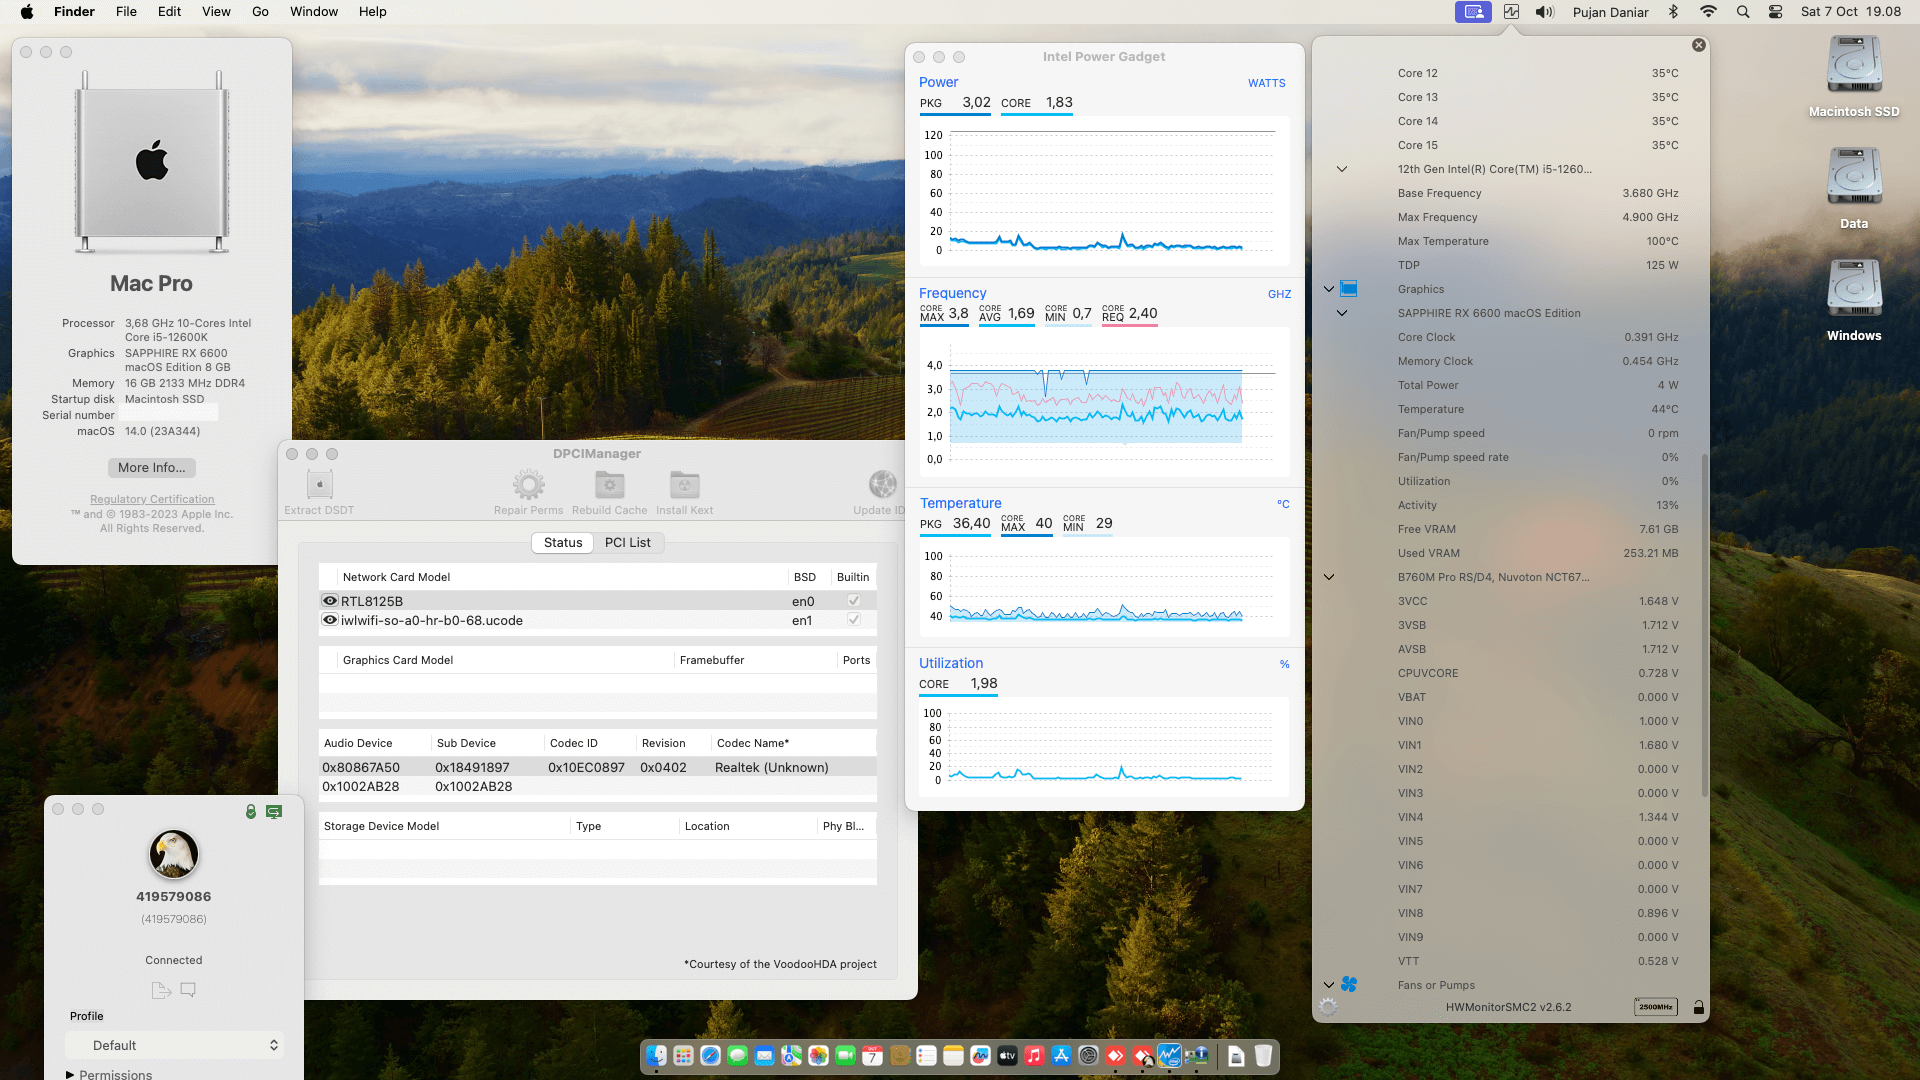Open Photos from the Dock
Screen dimensions: 1920x1080
pyautogui.click(x=818, y=1055)
